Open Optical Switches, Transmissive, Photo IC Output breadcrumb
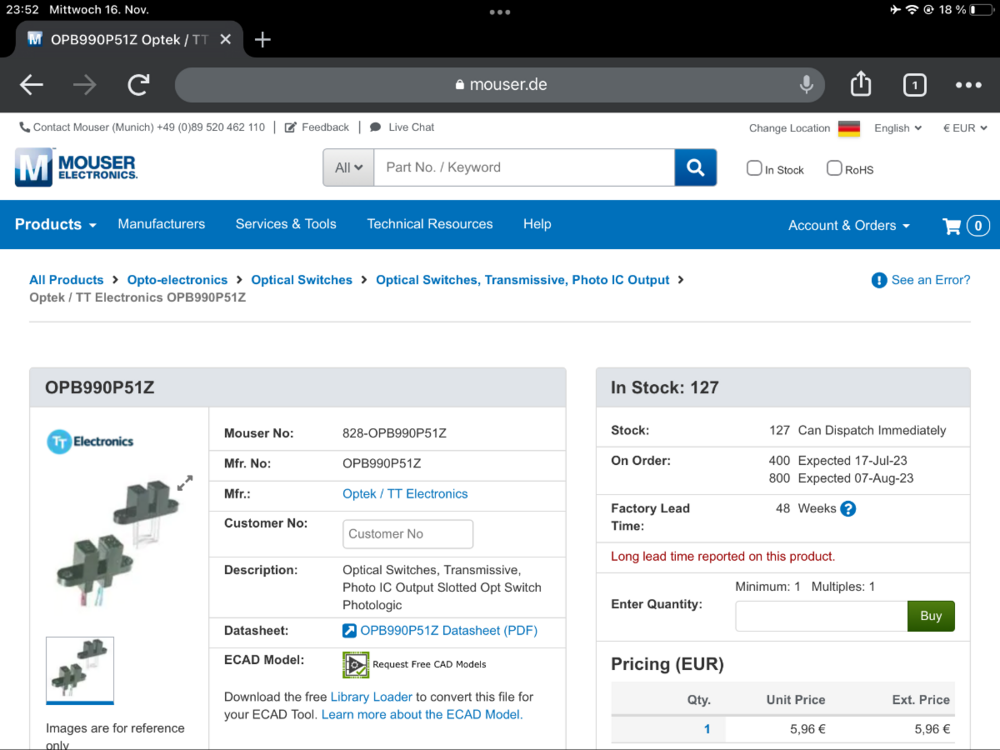This screenshot has height=750, width=1000. point(522,280)
